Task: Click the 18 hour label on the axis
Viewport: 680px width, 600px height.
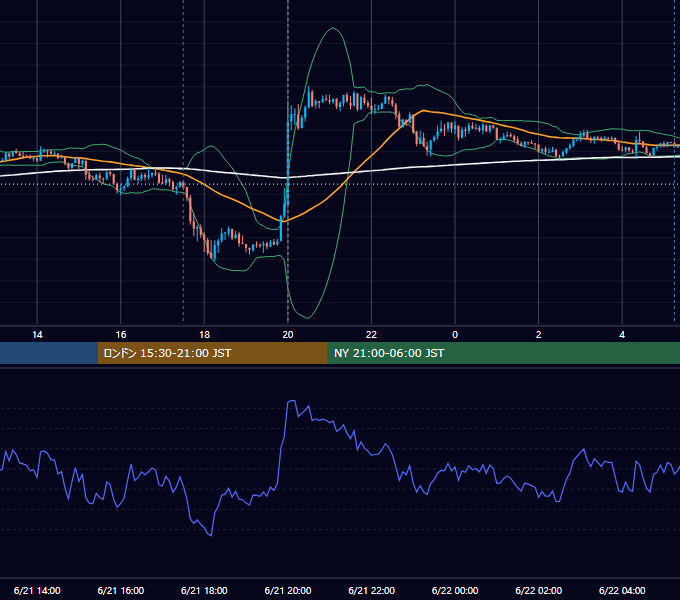Action: tap(204, 335)
